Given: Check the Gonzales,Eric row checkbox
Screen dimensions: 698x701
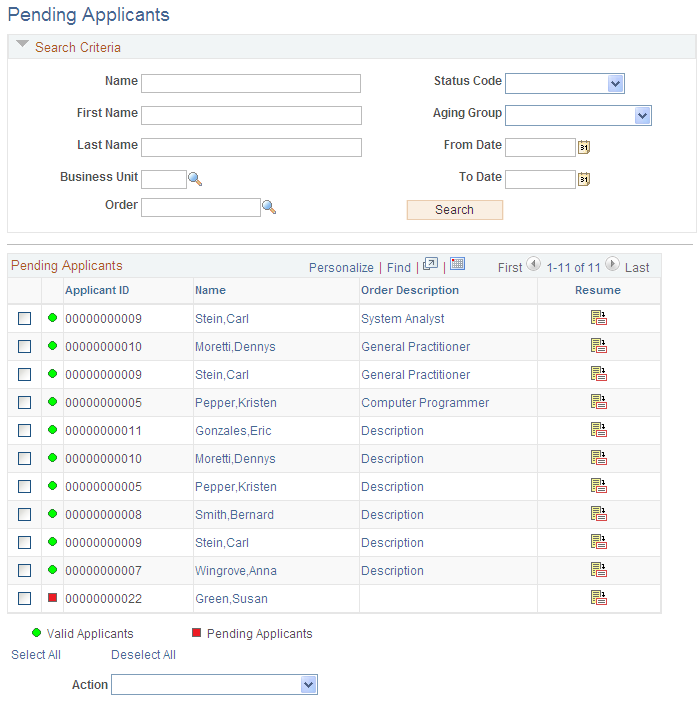Looking at the screenshot, I should 24,431.
